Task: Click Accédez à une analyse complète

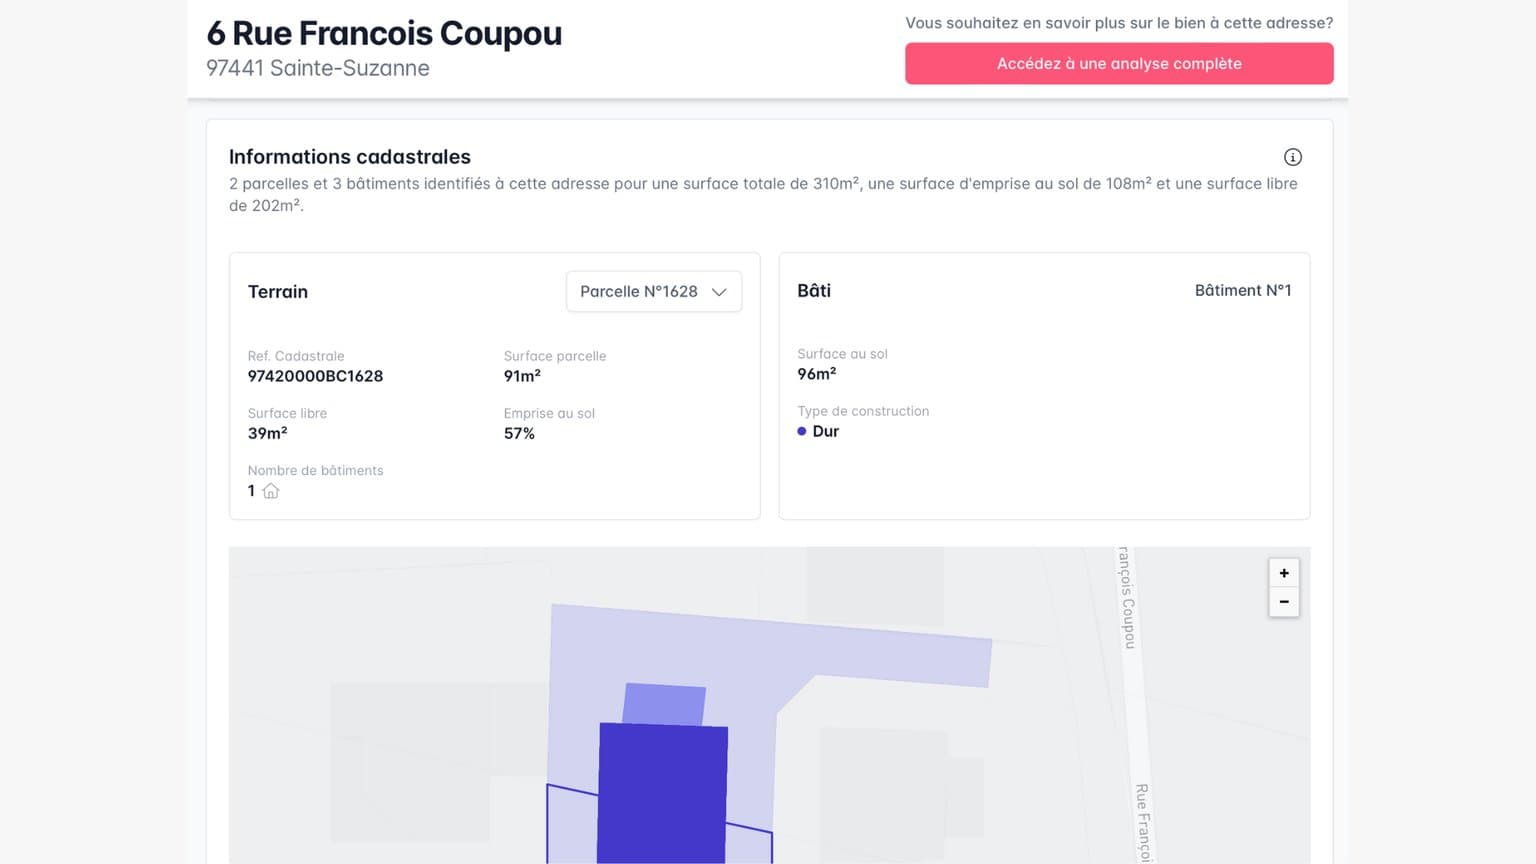Action: [x=1119, y=63]
